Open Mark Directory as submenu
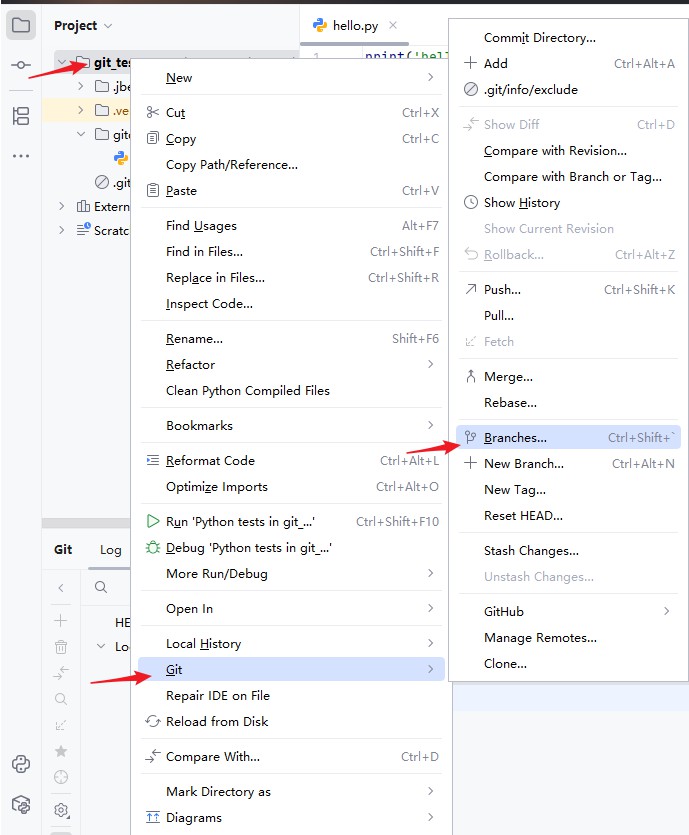689x835 pixels. pyautogui.click(x=291, y=791)
